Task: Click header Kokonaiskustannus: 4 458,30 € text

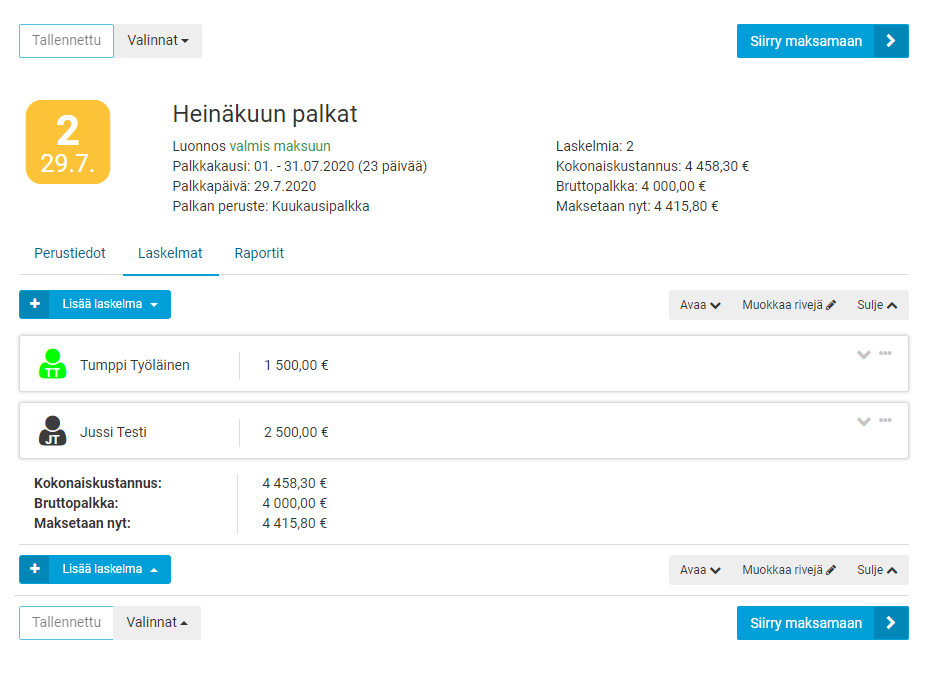Action: point(652,166)
